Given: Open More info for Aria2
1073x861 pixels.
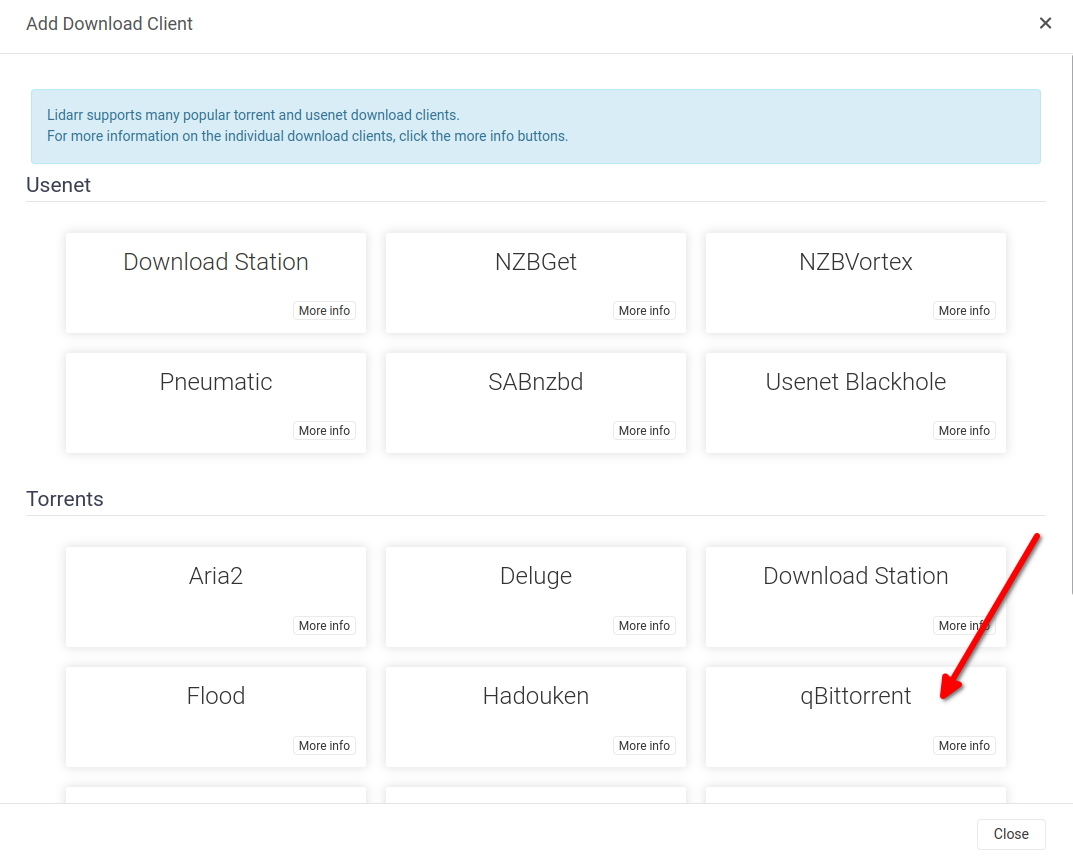Looking at the screenshot, I should pyautogui.click(x=324, y=626).
